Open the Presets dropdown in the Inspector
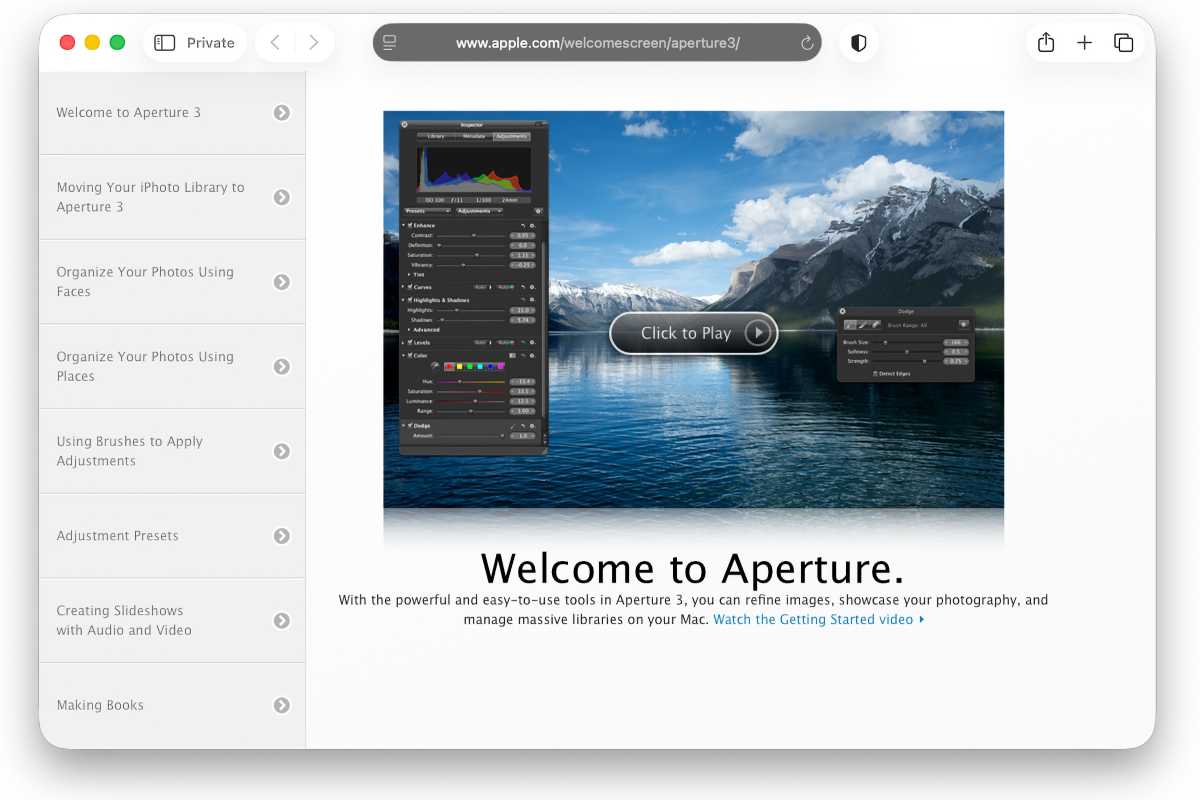The width and height of the screenshot is (1200, 800). [428, 211]
